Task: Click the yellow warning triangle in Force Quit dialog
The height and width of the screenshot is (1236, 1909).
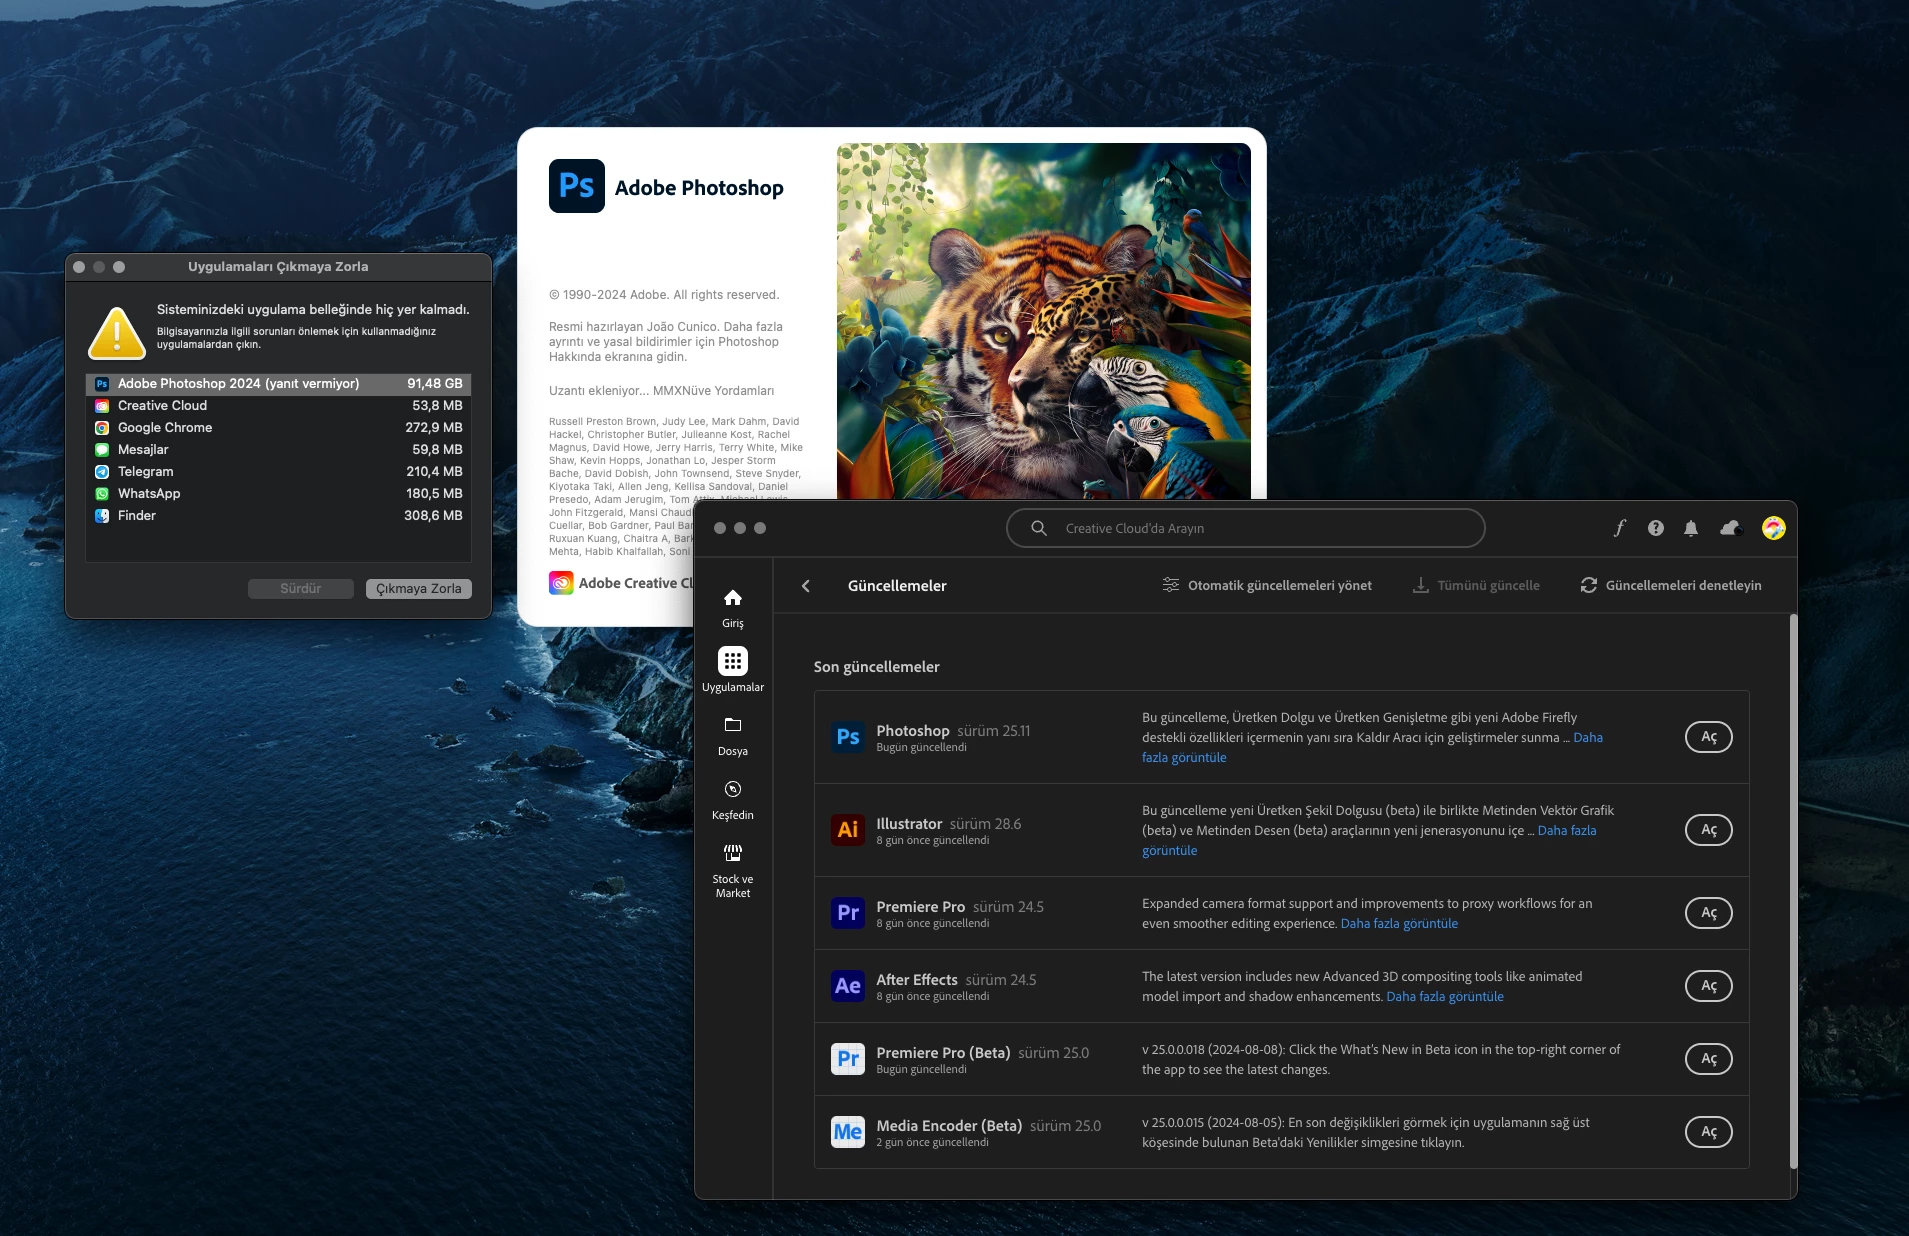Action: (x=117, y=333)
